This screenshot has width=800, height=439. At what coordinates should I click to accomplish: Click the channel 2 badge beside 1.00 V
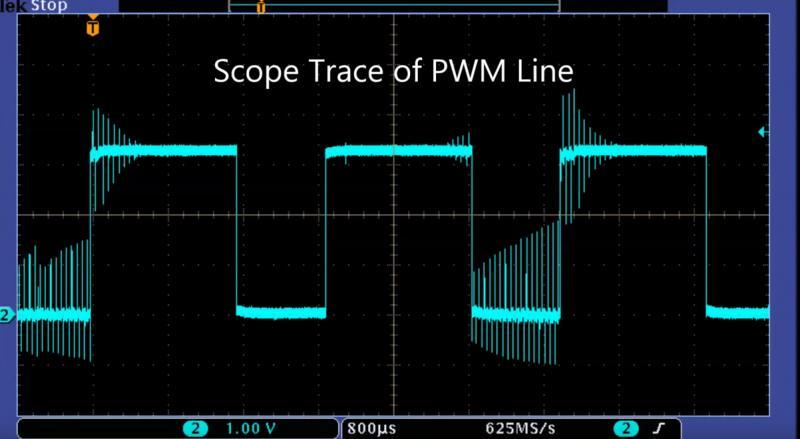(198, 428)
